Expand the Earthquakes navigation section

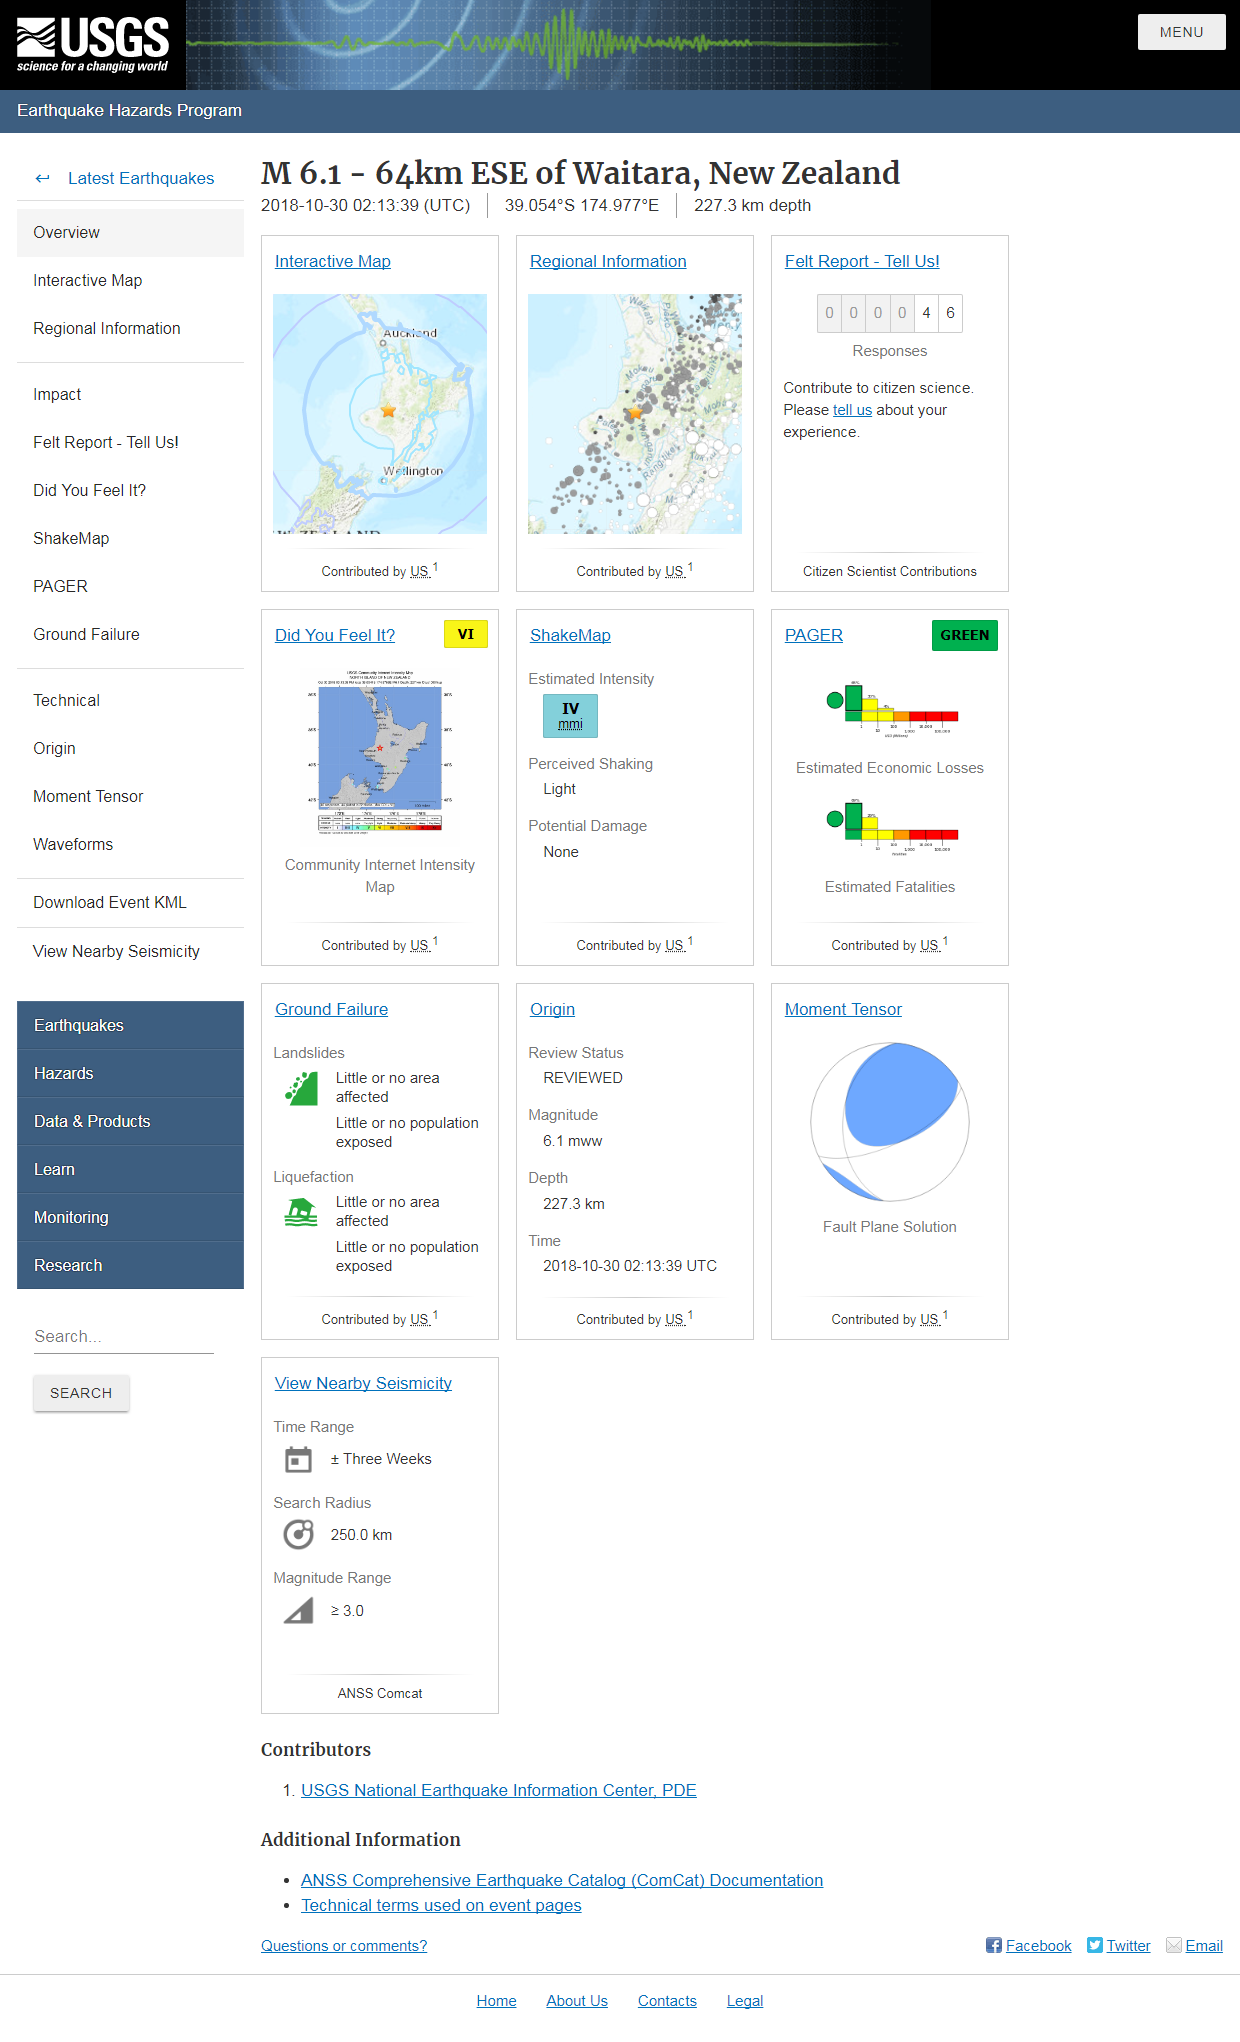130,1025
